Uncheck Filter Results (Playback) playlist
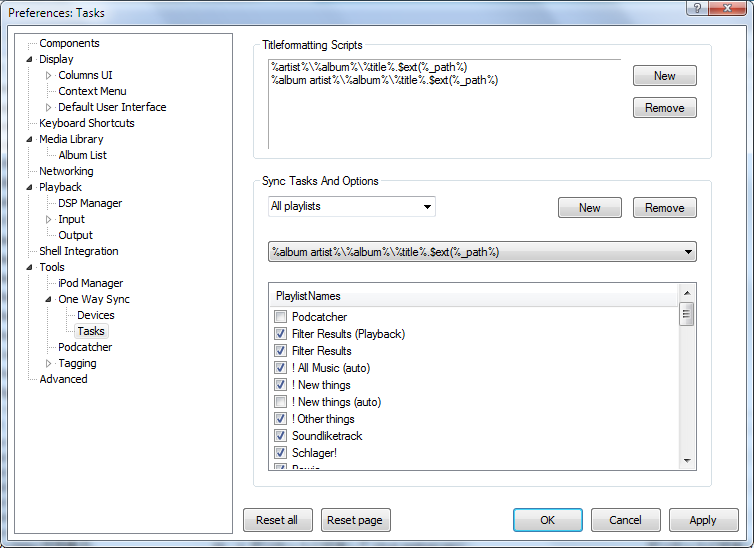This screenshot has height=548, width=754. pos(281,334)
